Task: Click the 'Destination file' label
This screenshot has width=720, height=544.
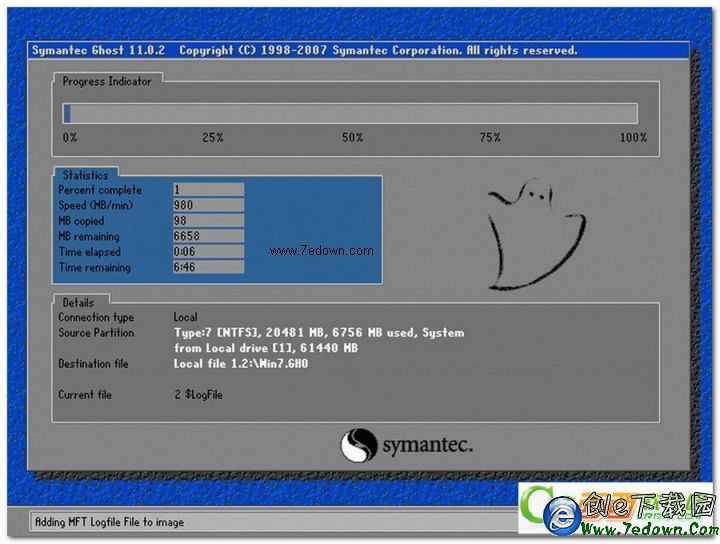Action: point(93,364)
